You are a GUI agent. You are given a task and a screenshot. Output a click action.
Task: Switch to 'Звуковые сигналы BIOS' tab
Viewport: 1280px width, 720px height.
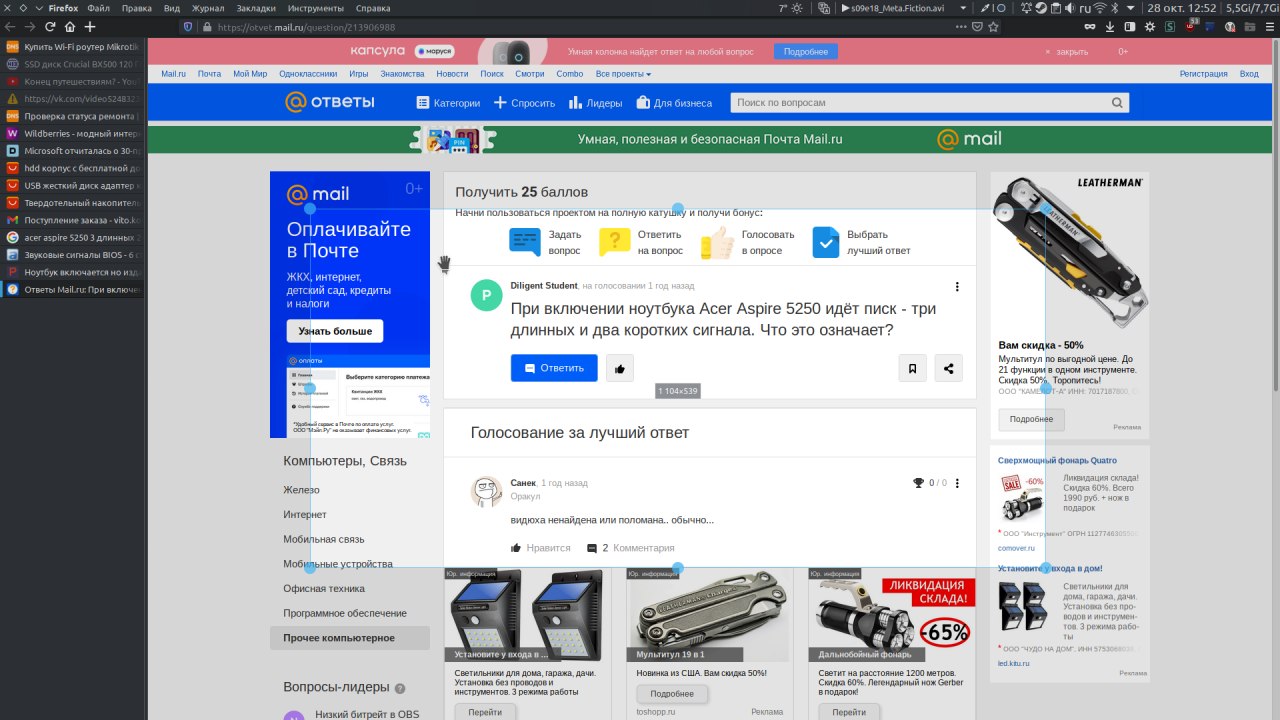[72, 255]
